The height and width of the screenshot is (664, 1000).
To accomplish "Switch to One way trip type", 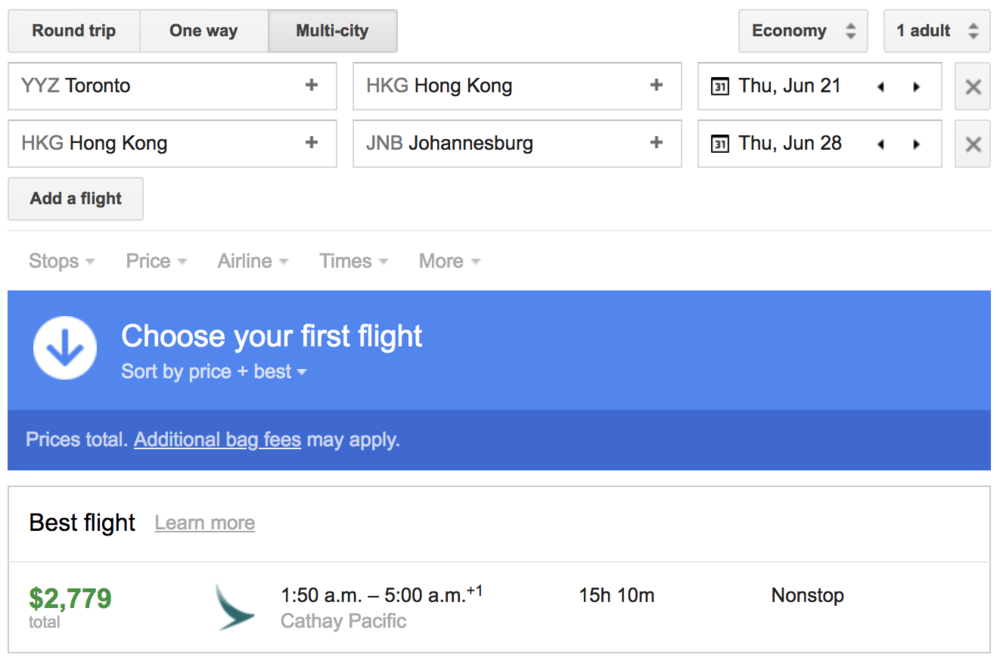I will point(204,31).
